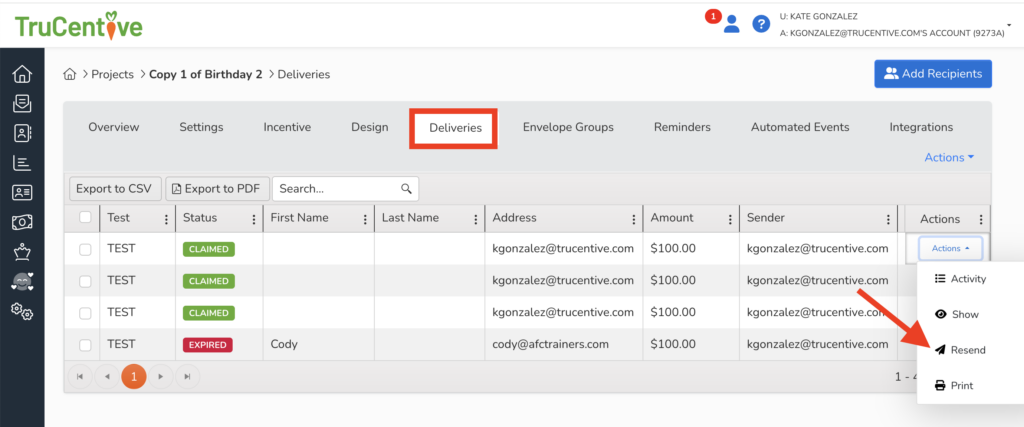Open the settings gears sidebar icon
This screenshot has height=427, width=1024.
coord(21,312)
